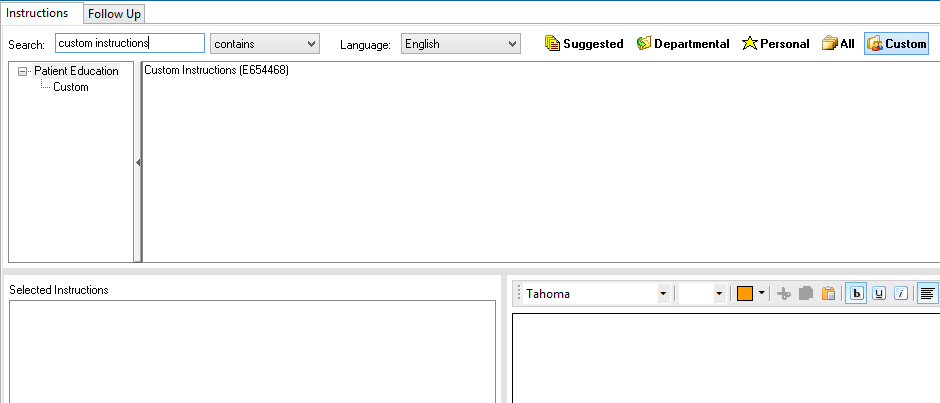940x403 pixels.
Task: Click the orange font color swatch
Action: [x=744, y=294]
